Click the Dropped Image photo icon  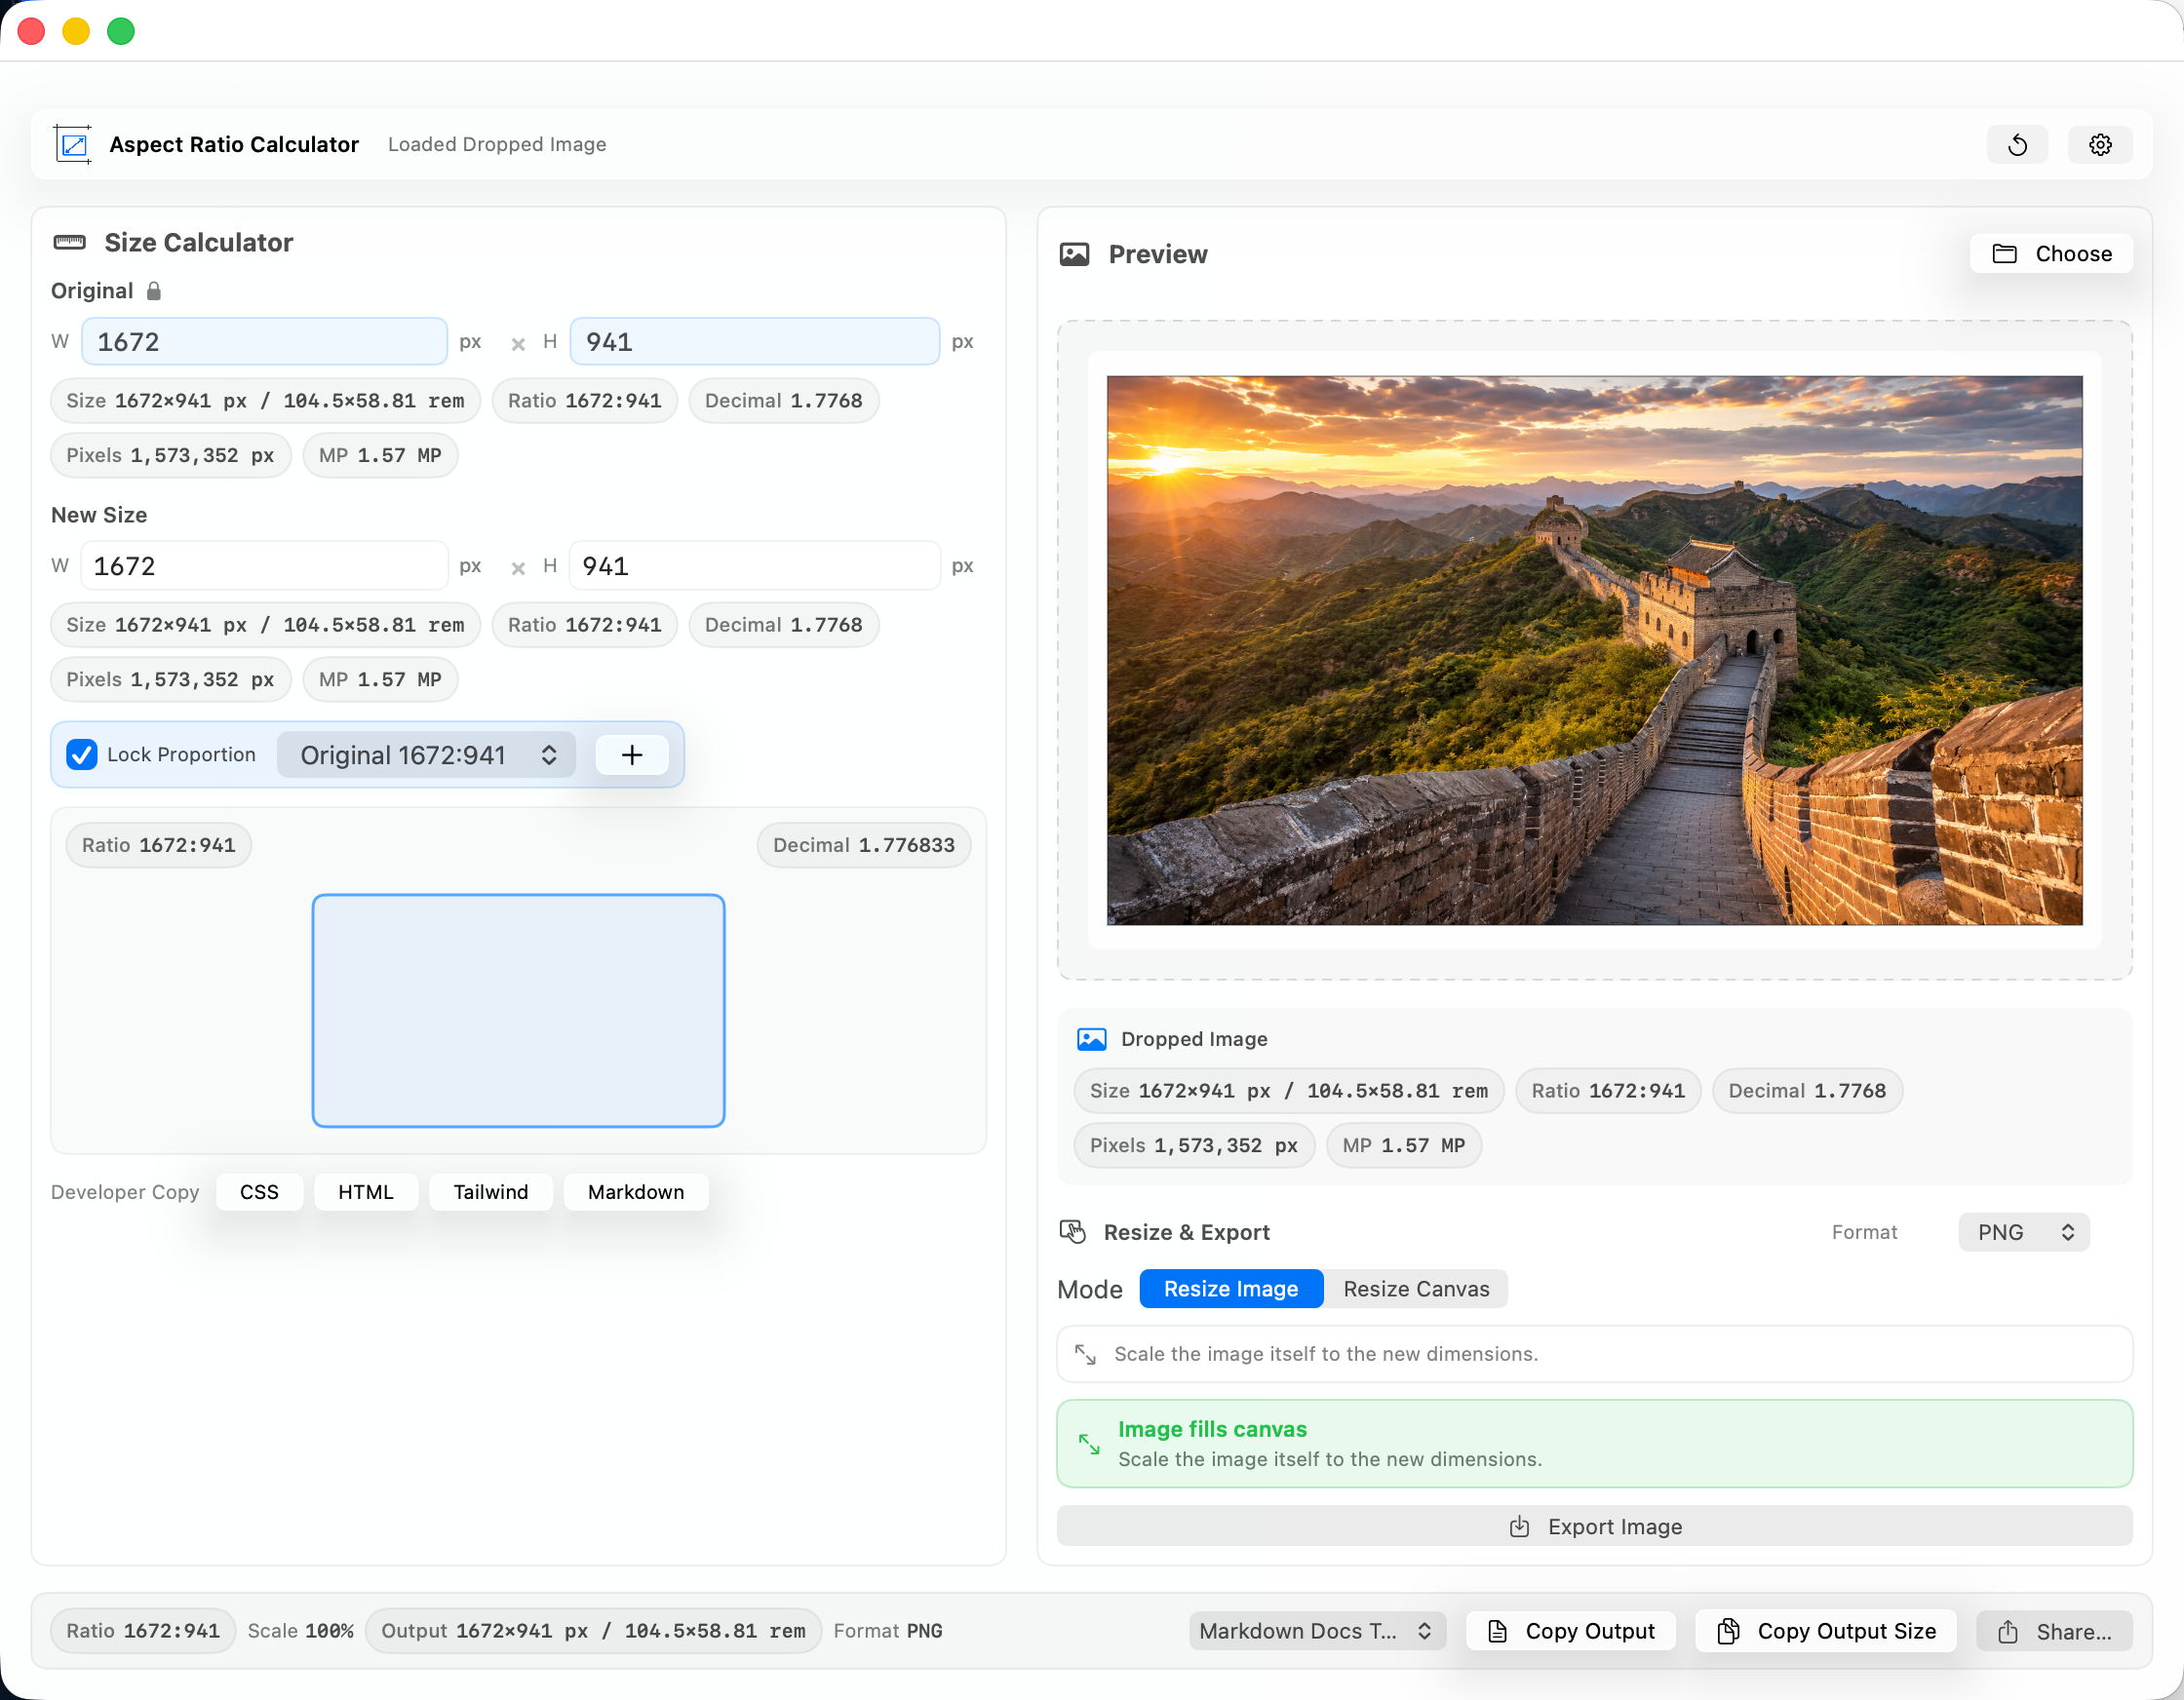[x=1091, y=1039]
